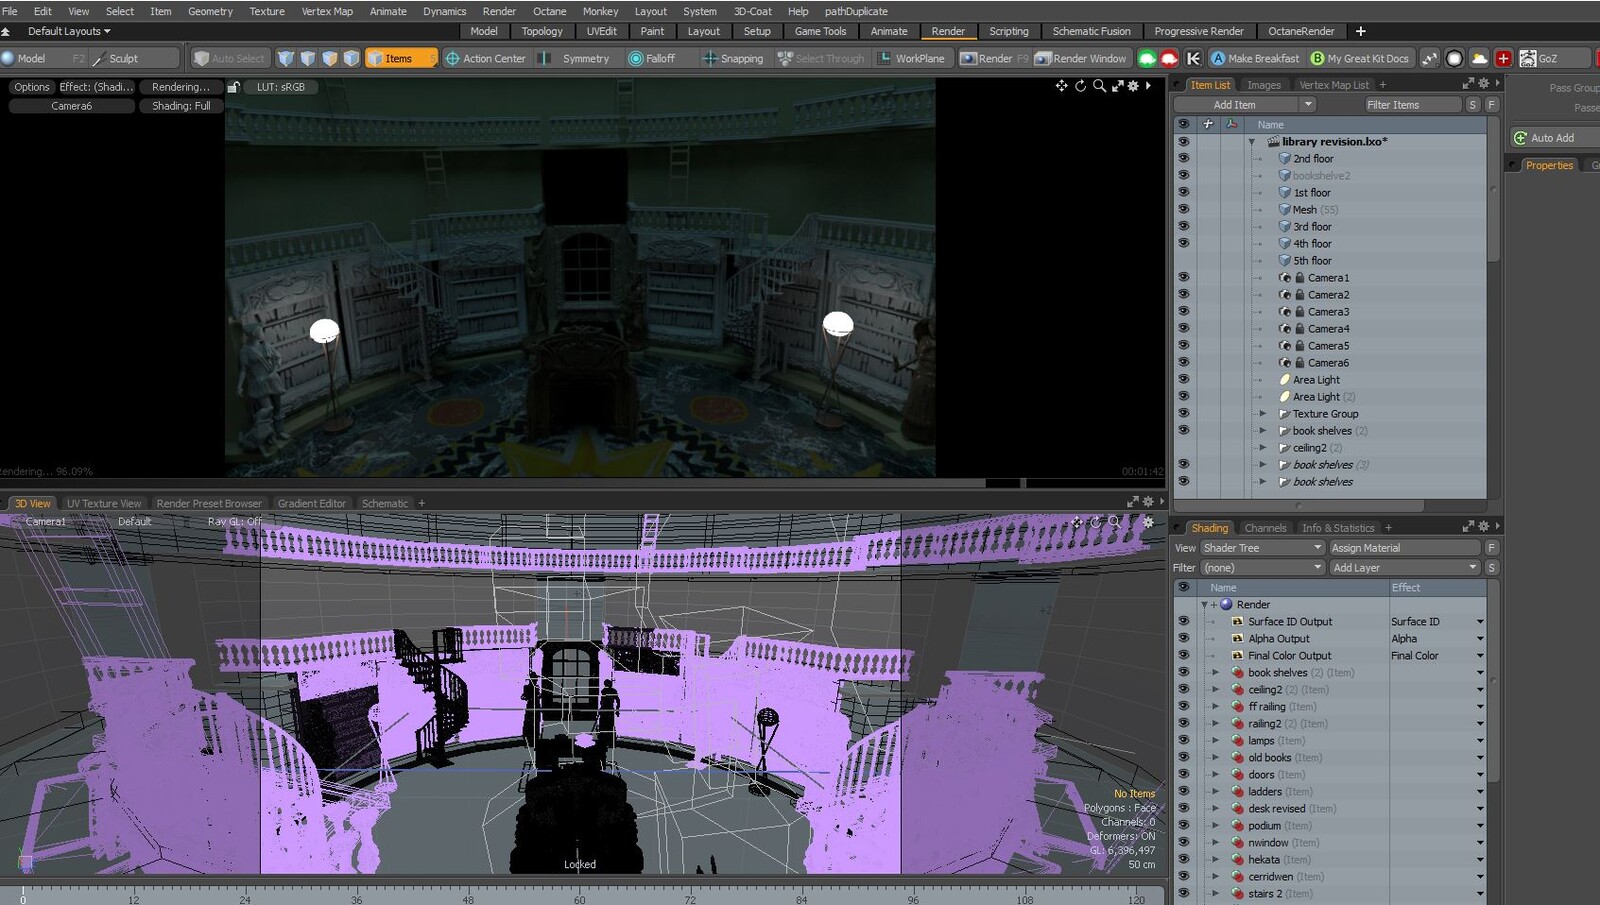Click the Assign Material button
Viewport: 1600px width, 905px height.
1404,548
